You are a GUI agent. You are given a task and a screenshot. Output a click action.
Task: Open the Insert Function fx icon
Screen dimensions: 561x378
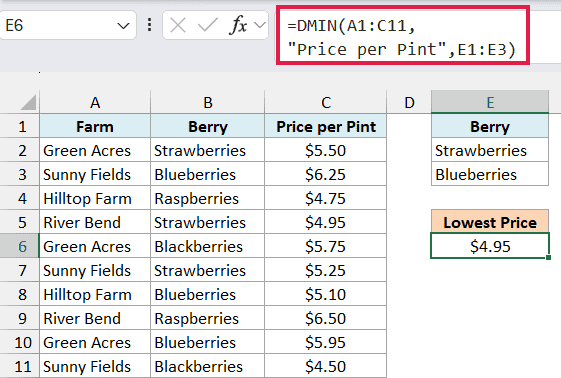pos(238,25)
